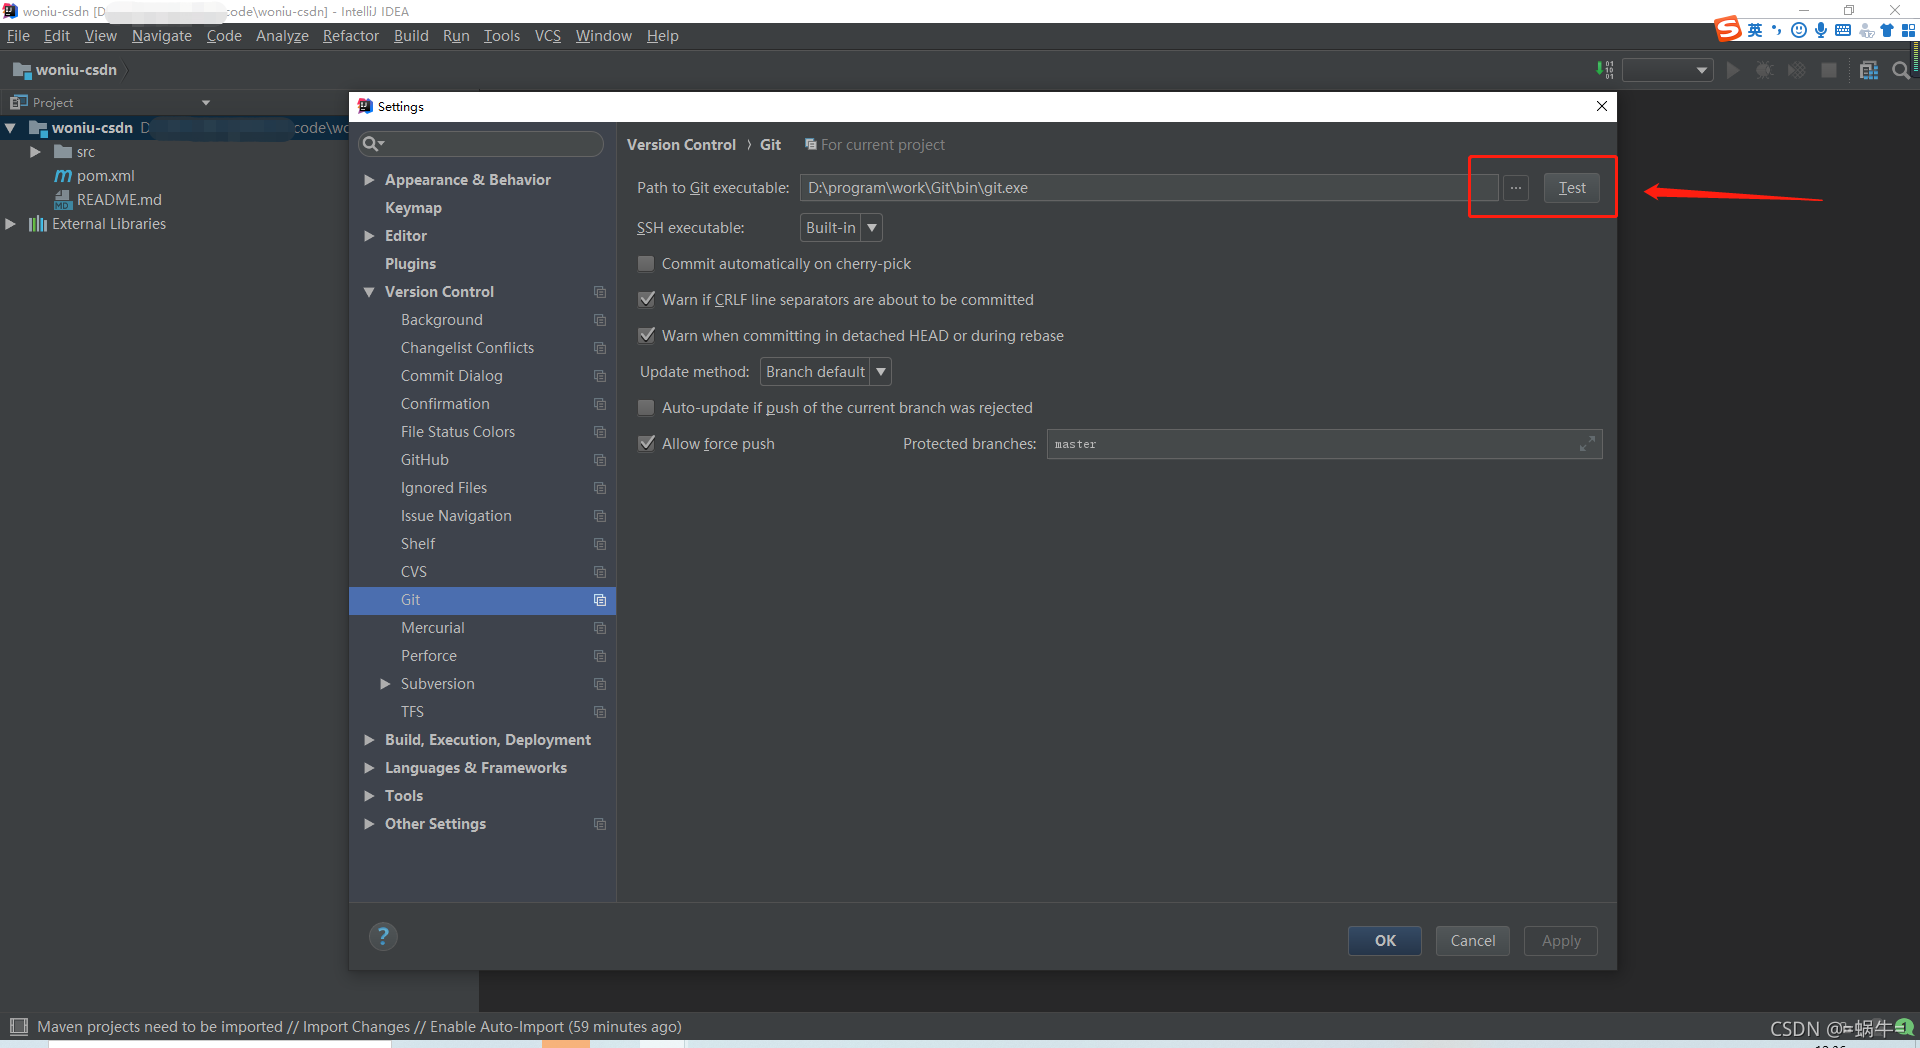This screenshot has width=1920, height=1048.
Task: Uncheck Allow force push
Action: [x=646, y=444]
